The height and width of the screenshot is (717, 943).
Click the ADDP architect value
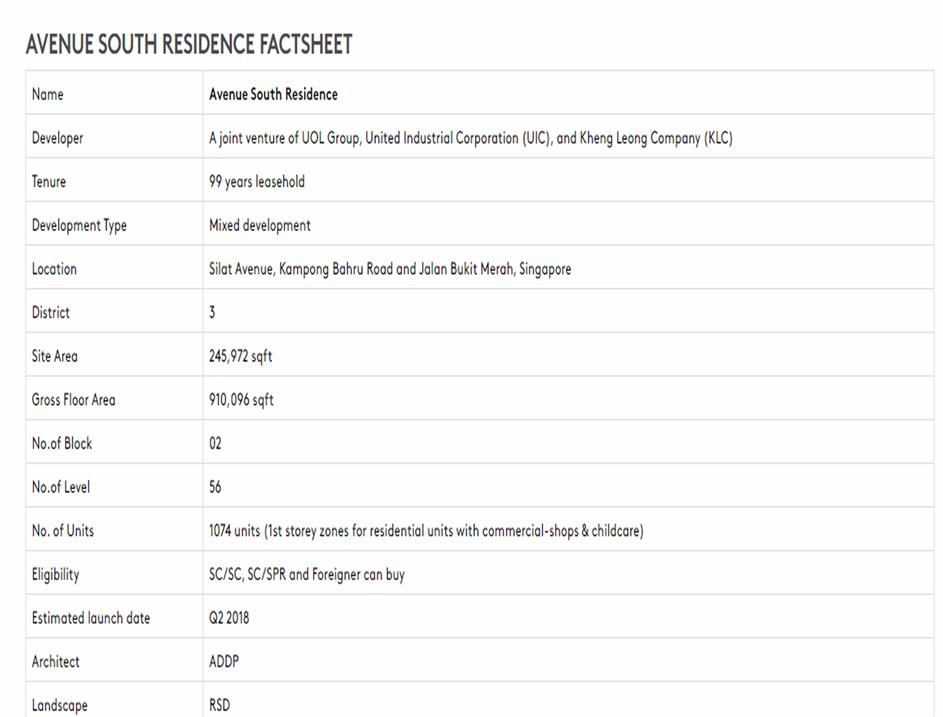224,661
